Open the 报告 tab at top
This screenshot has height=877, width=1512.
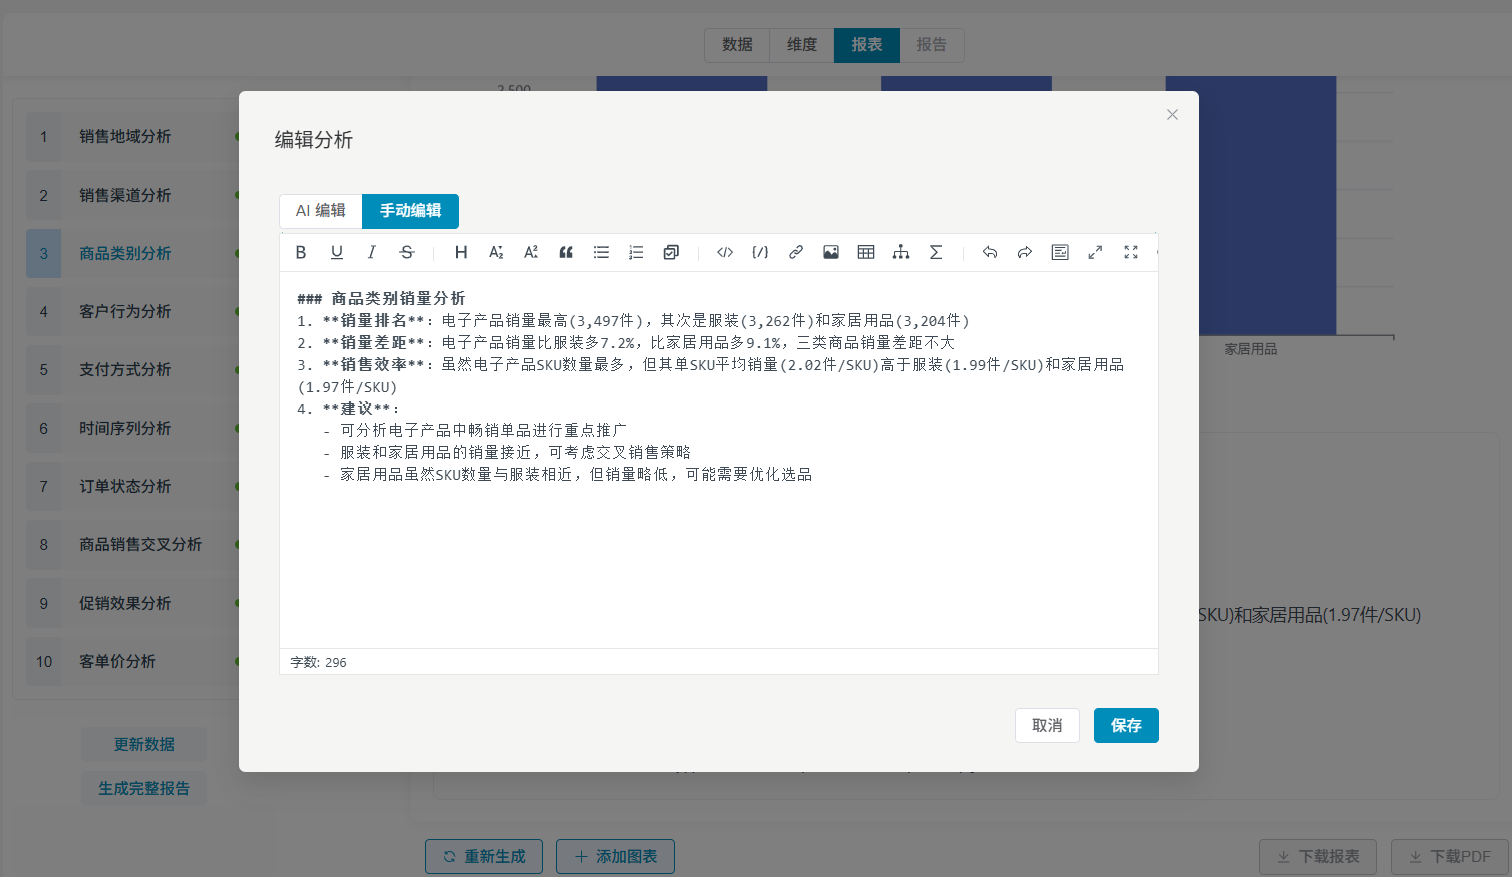click(x=932, y=45)
